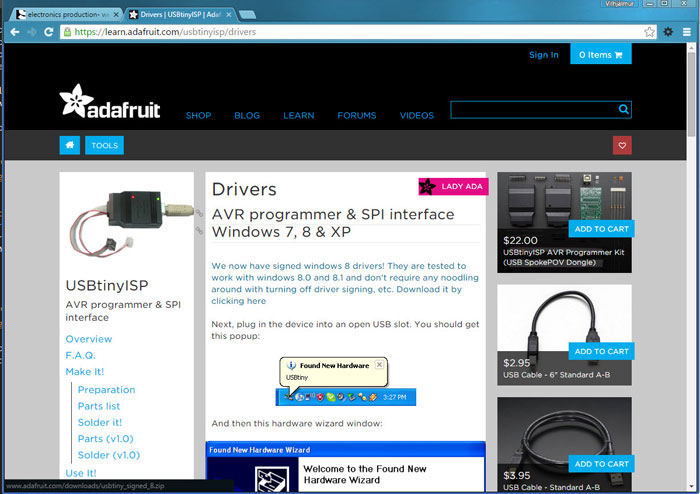
Task: Open the Chrome hamburger menu
Action: pos(687,32)
